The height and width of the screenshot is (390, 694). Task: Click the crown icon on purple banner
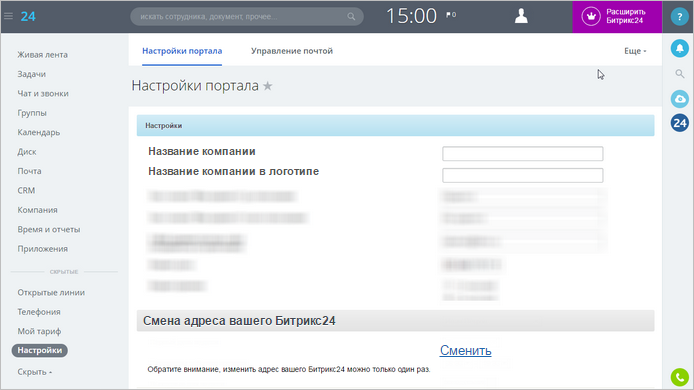[x=591, y=16]
